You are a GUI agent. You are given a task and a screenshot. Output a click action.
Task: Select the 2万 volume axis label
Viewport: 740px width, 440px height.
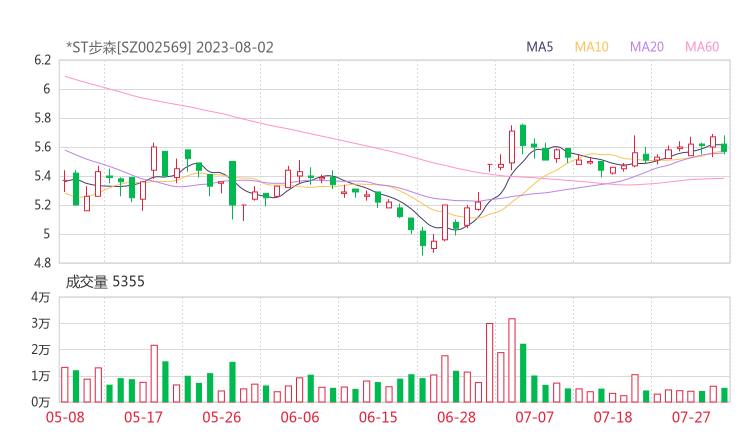tap(41, 350)
